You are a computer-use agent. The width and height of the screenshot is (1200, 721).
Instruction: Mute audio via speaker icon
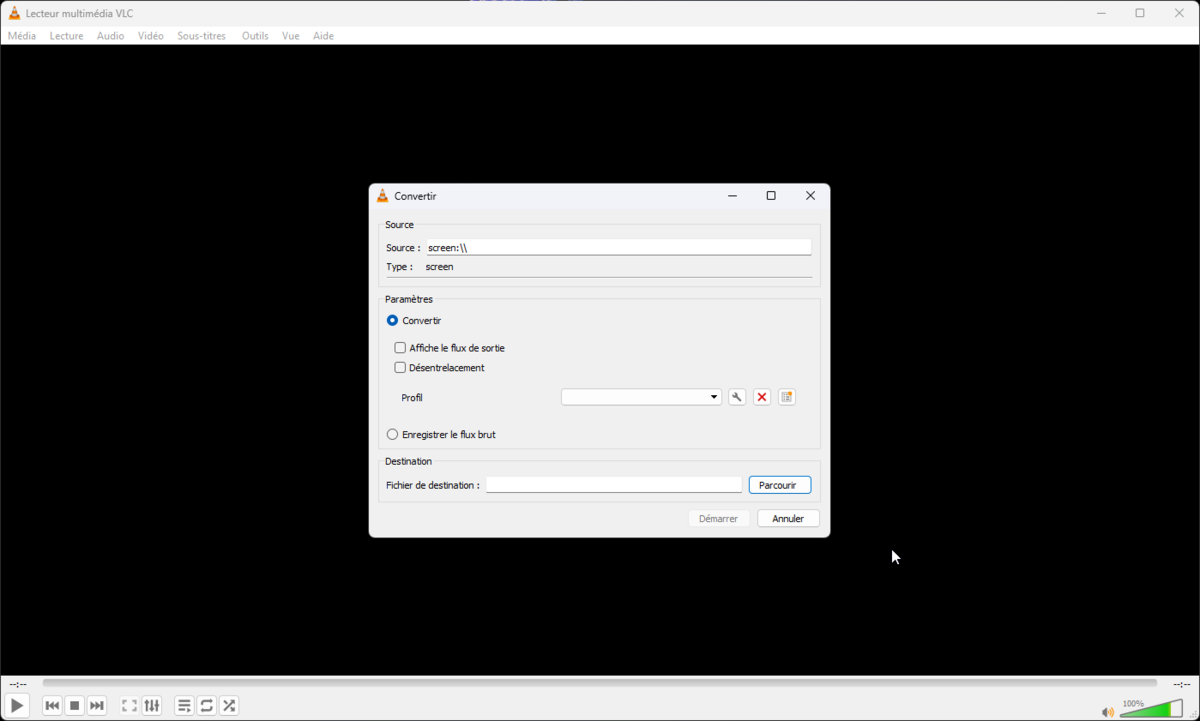click(1107, 712)
